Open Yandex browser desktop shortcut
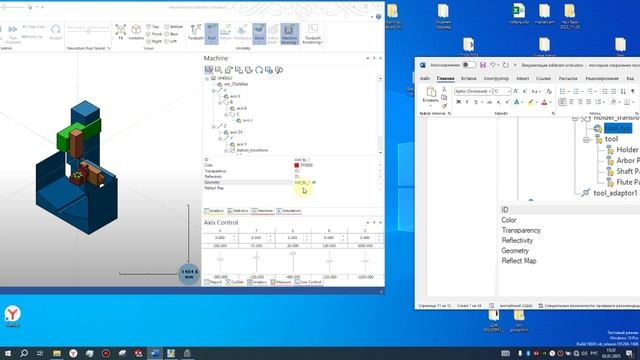The height and width of the screenshot is (360, 640). tap(12, 316)
